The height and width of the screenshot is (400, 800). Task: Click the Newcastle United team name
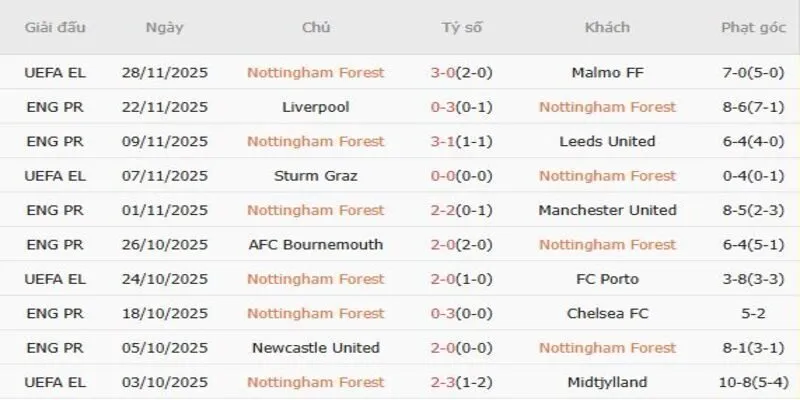point(315,348)
